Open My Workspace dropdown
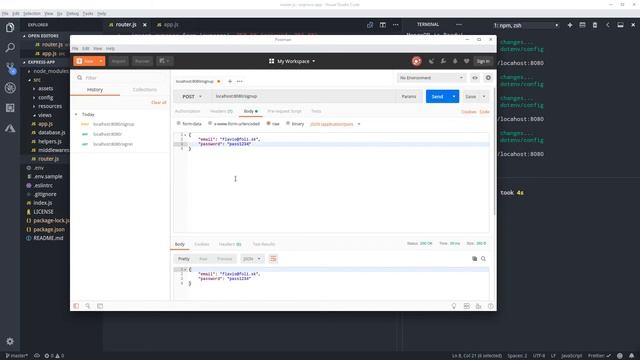This screenshot has width=640, height=360. [292, 61]
